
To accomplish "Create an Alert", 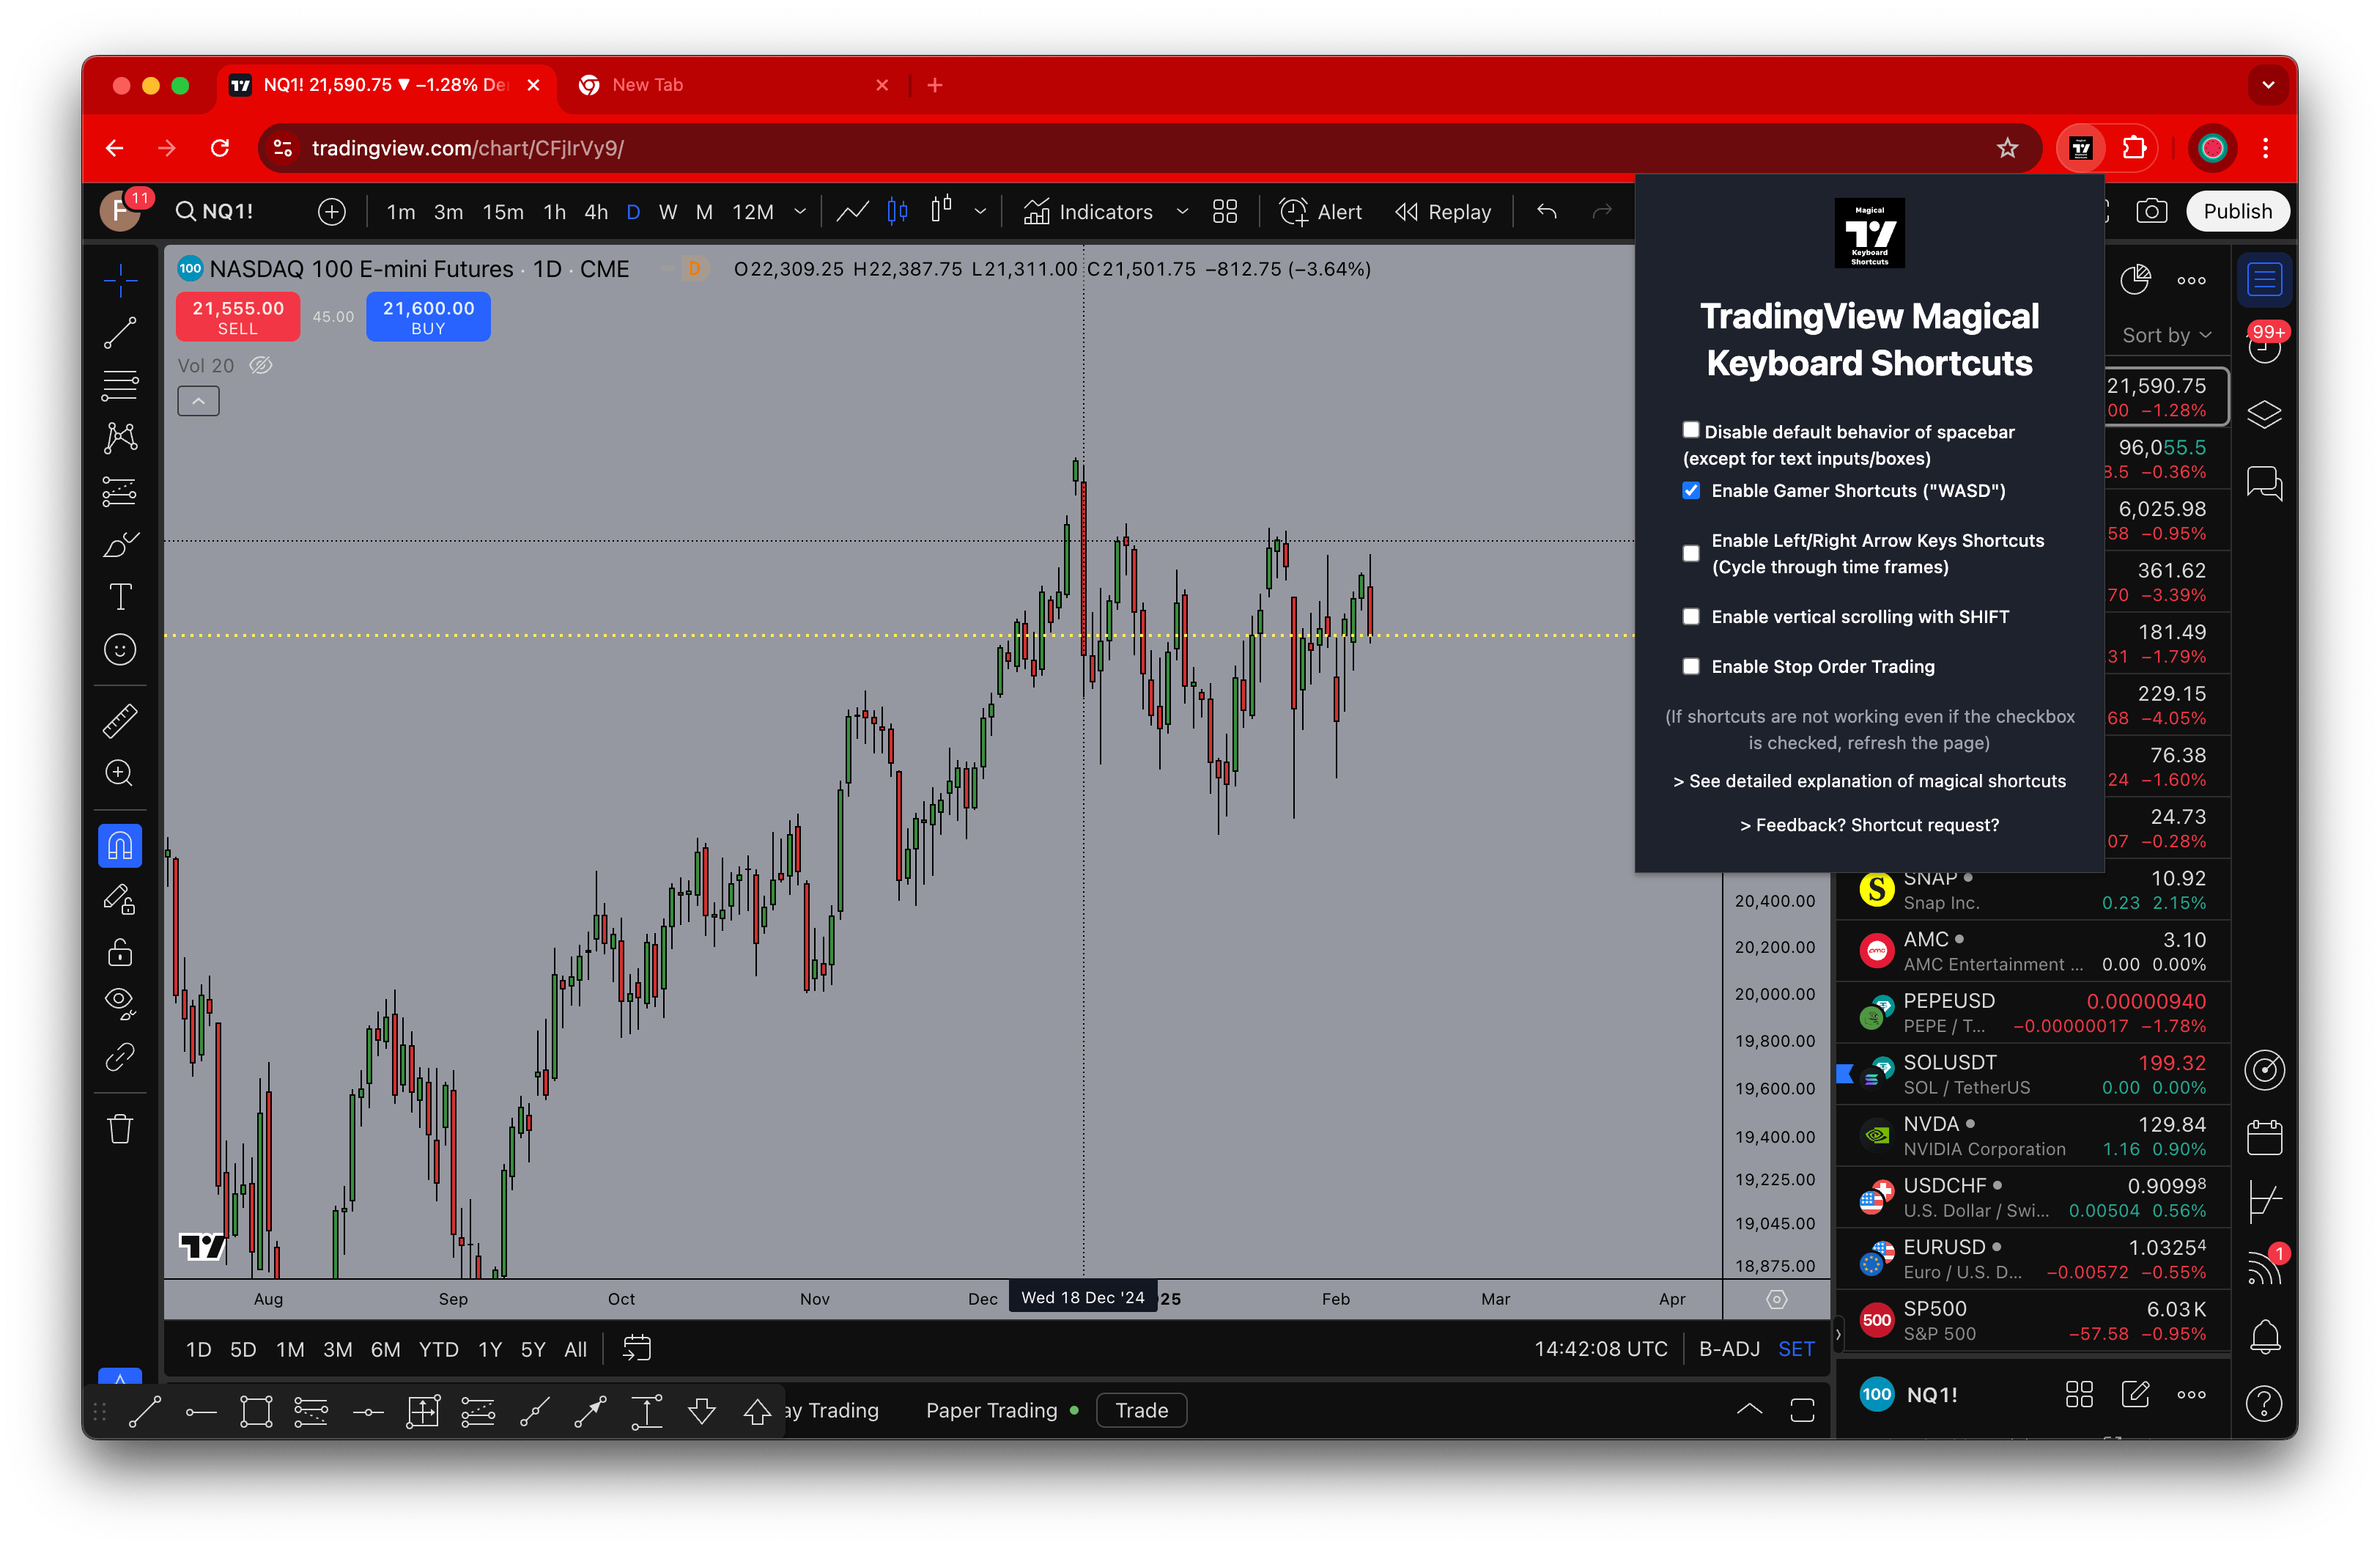I will pyautogui.click(x=1321, y=212).
